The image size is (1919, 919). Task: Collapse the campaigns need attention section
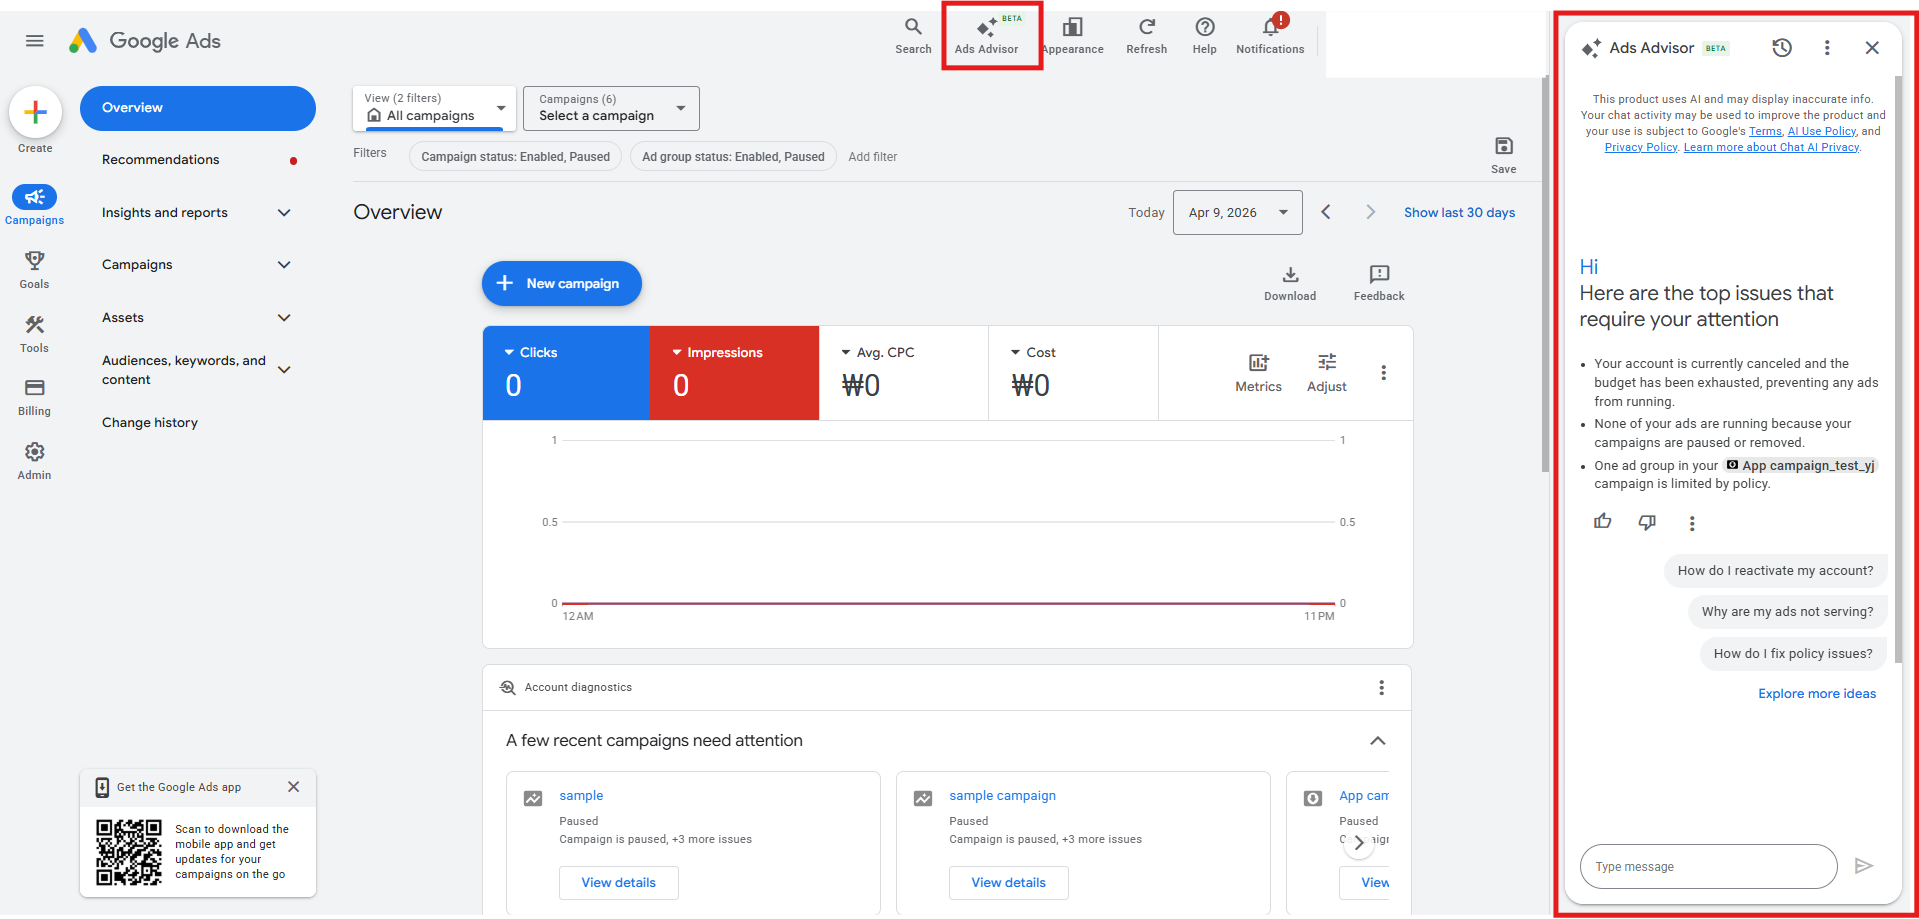pyautogui.click(x=1377, y=741)
